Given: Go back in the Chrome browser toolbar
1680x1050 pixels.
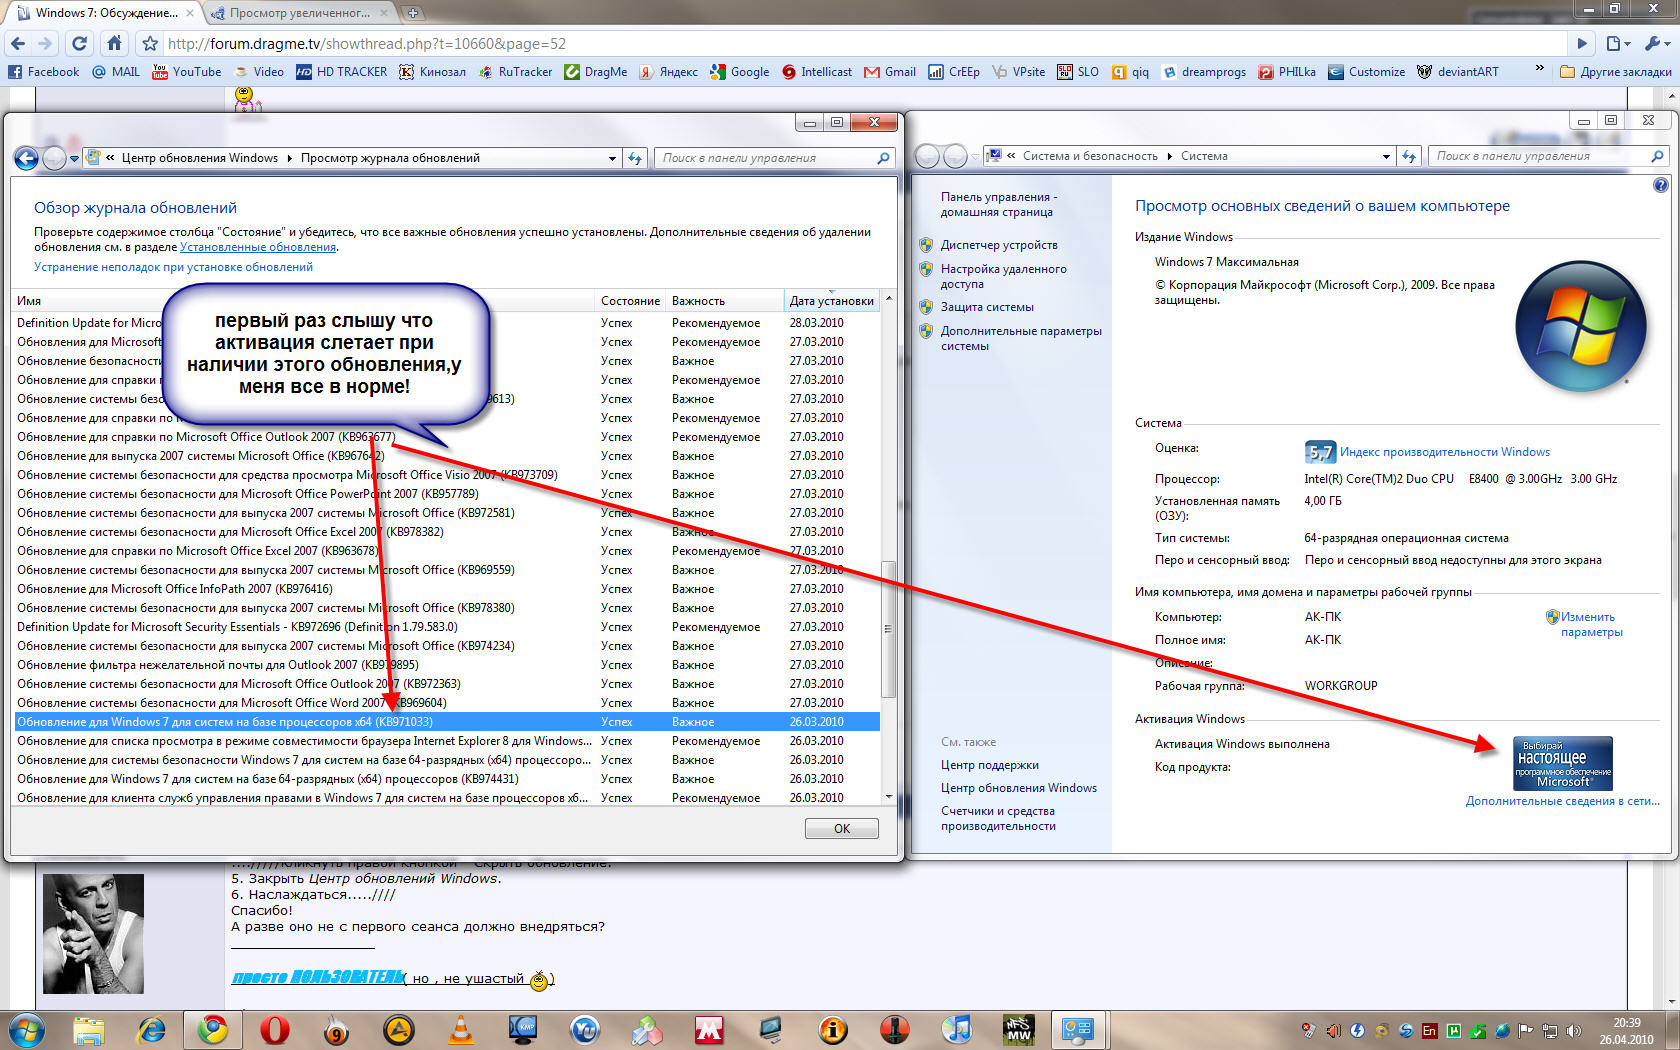Looking at the screenshot, I should [17, 43].
